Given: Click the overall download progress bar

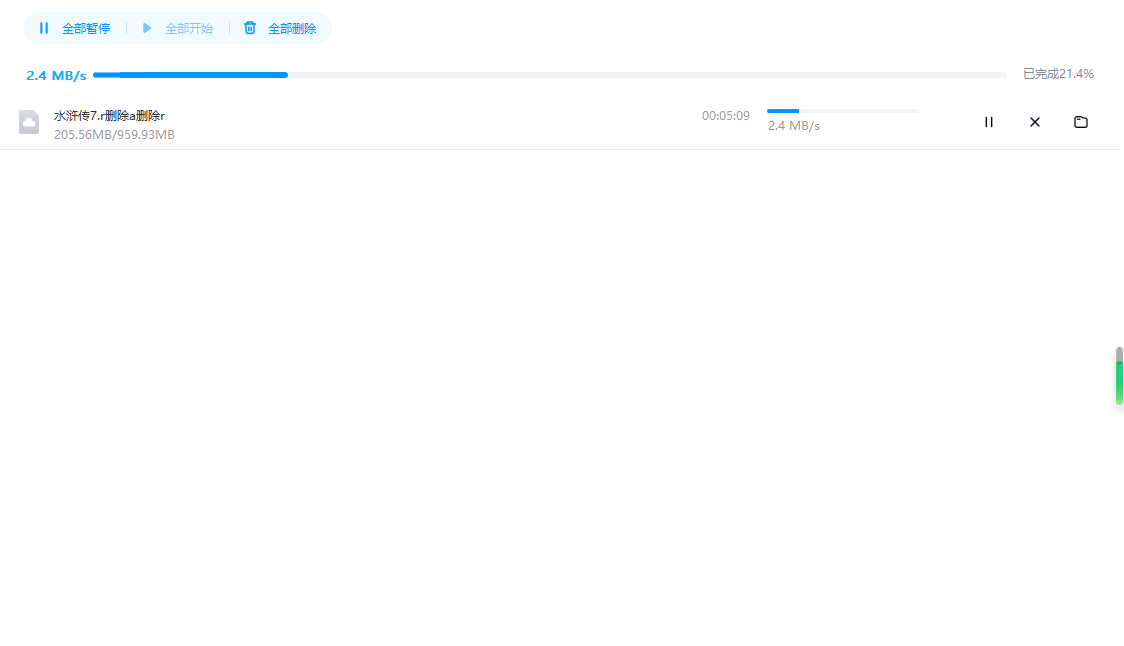Looking at the screenshot, I should pos(550,75).
